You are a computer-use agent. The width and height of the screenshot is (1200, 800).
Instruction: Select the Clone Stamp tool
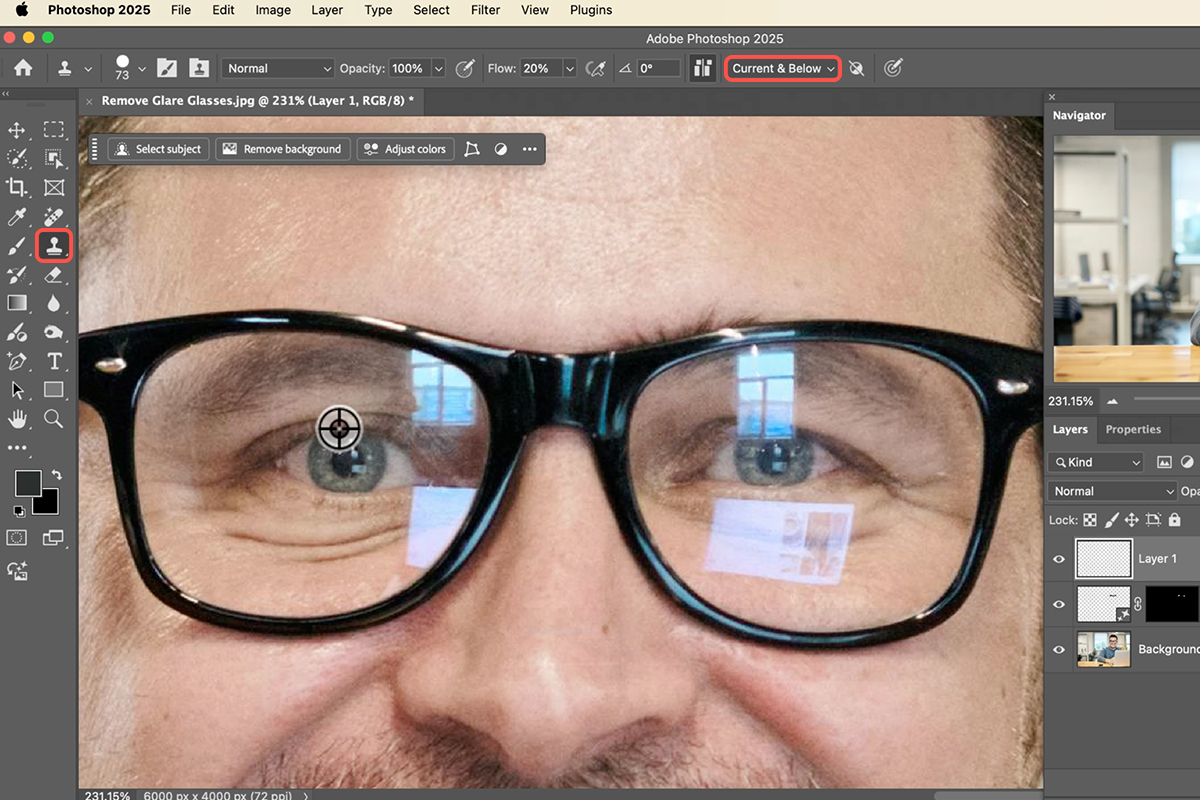pos(53,245)
